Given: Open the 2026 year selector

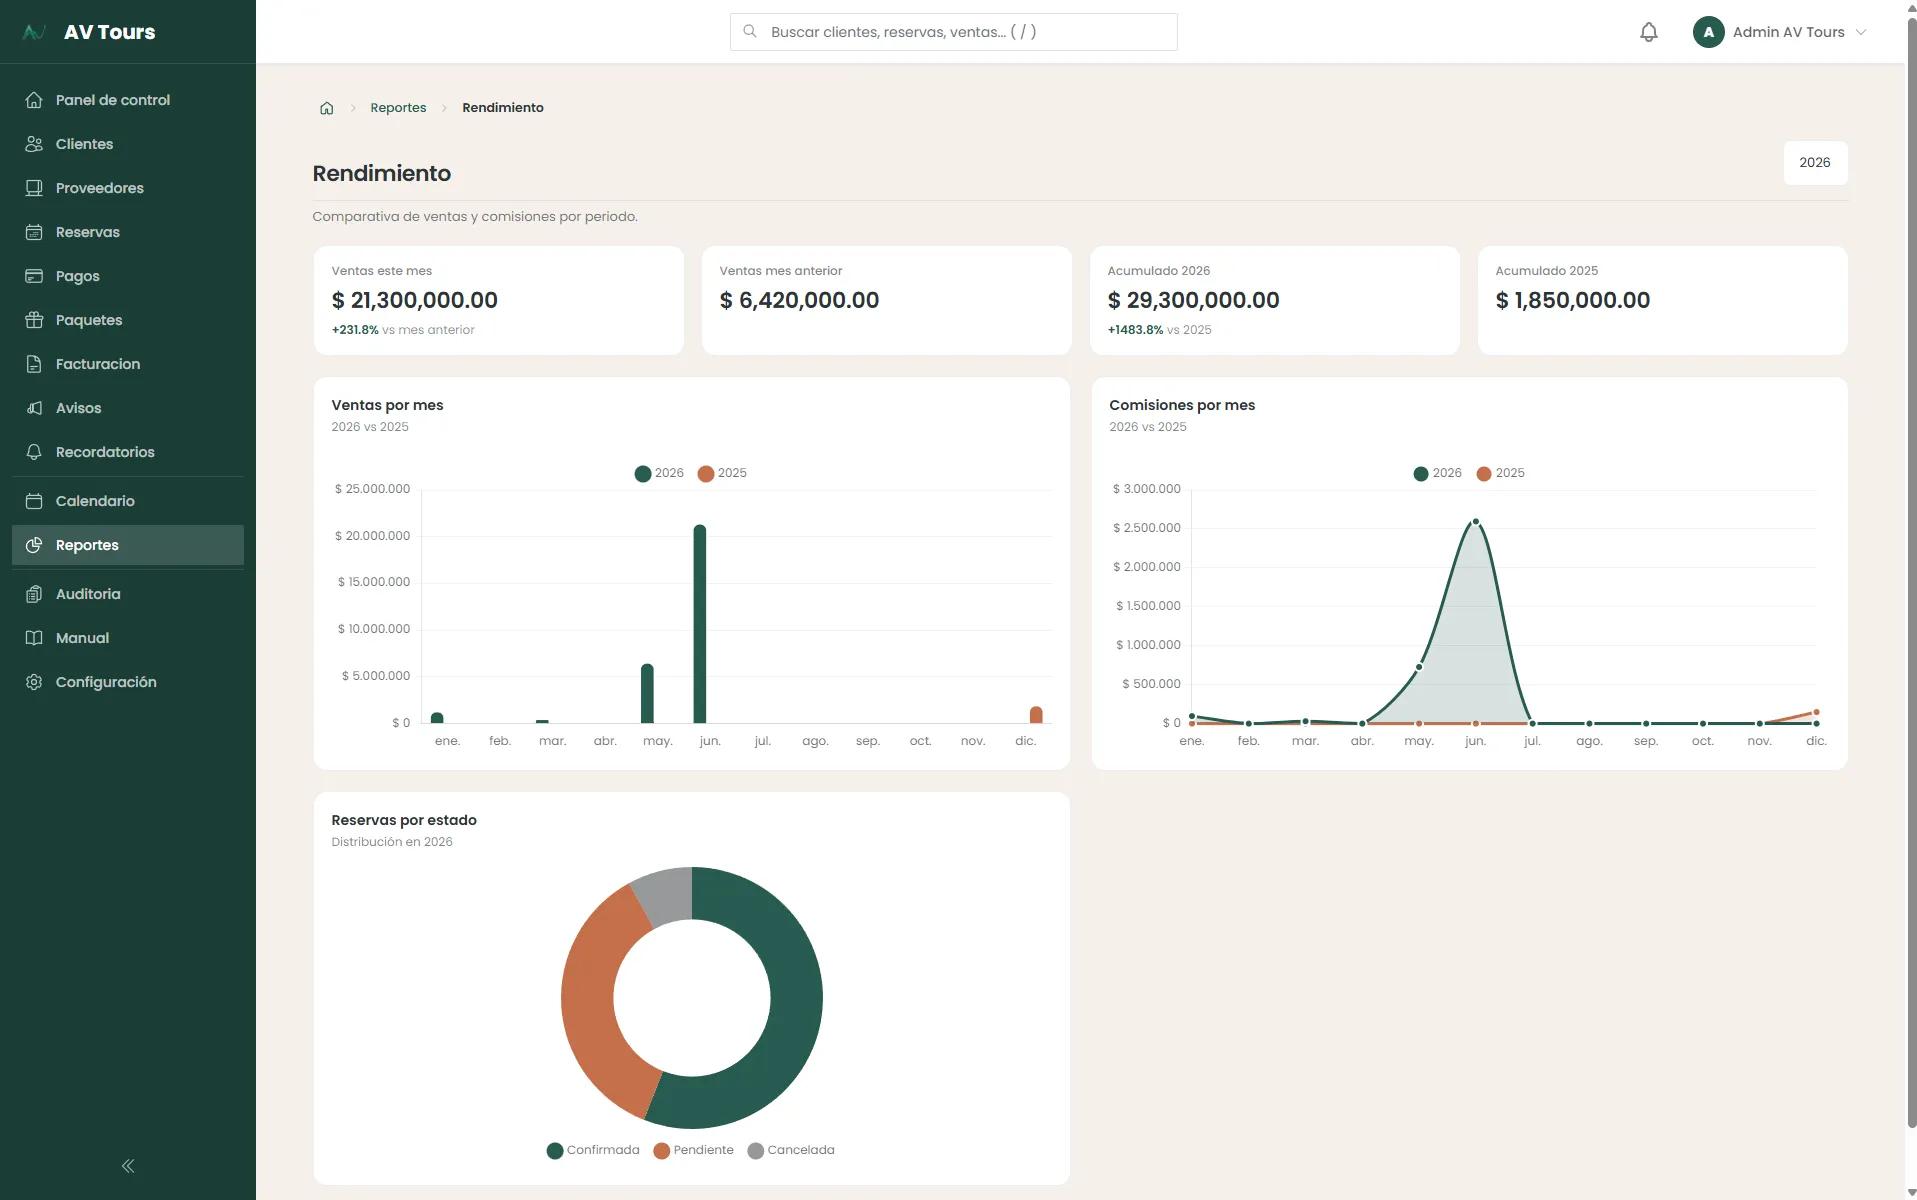Looking at the screenshot, I should (x=1814, y=163).
